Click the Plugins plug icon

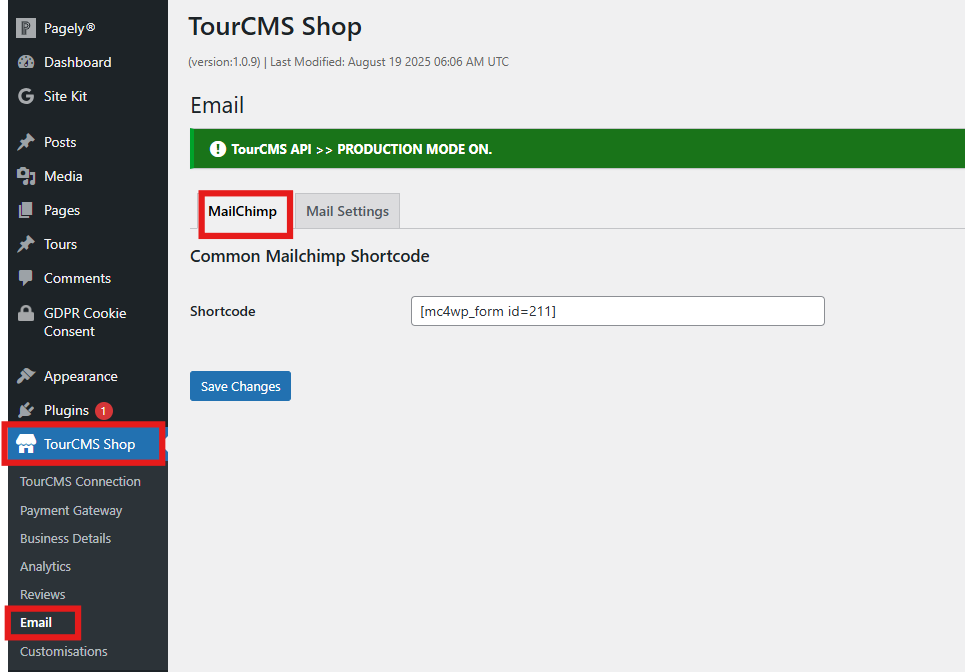26,410
